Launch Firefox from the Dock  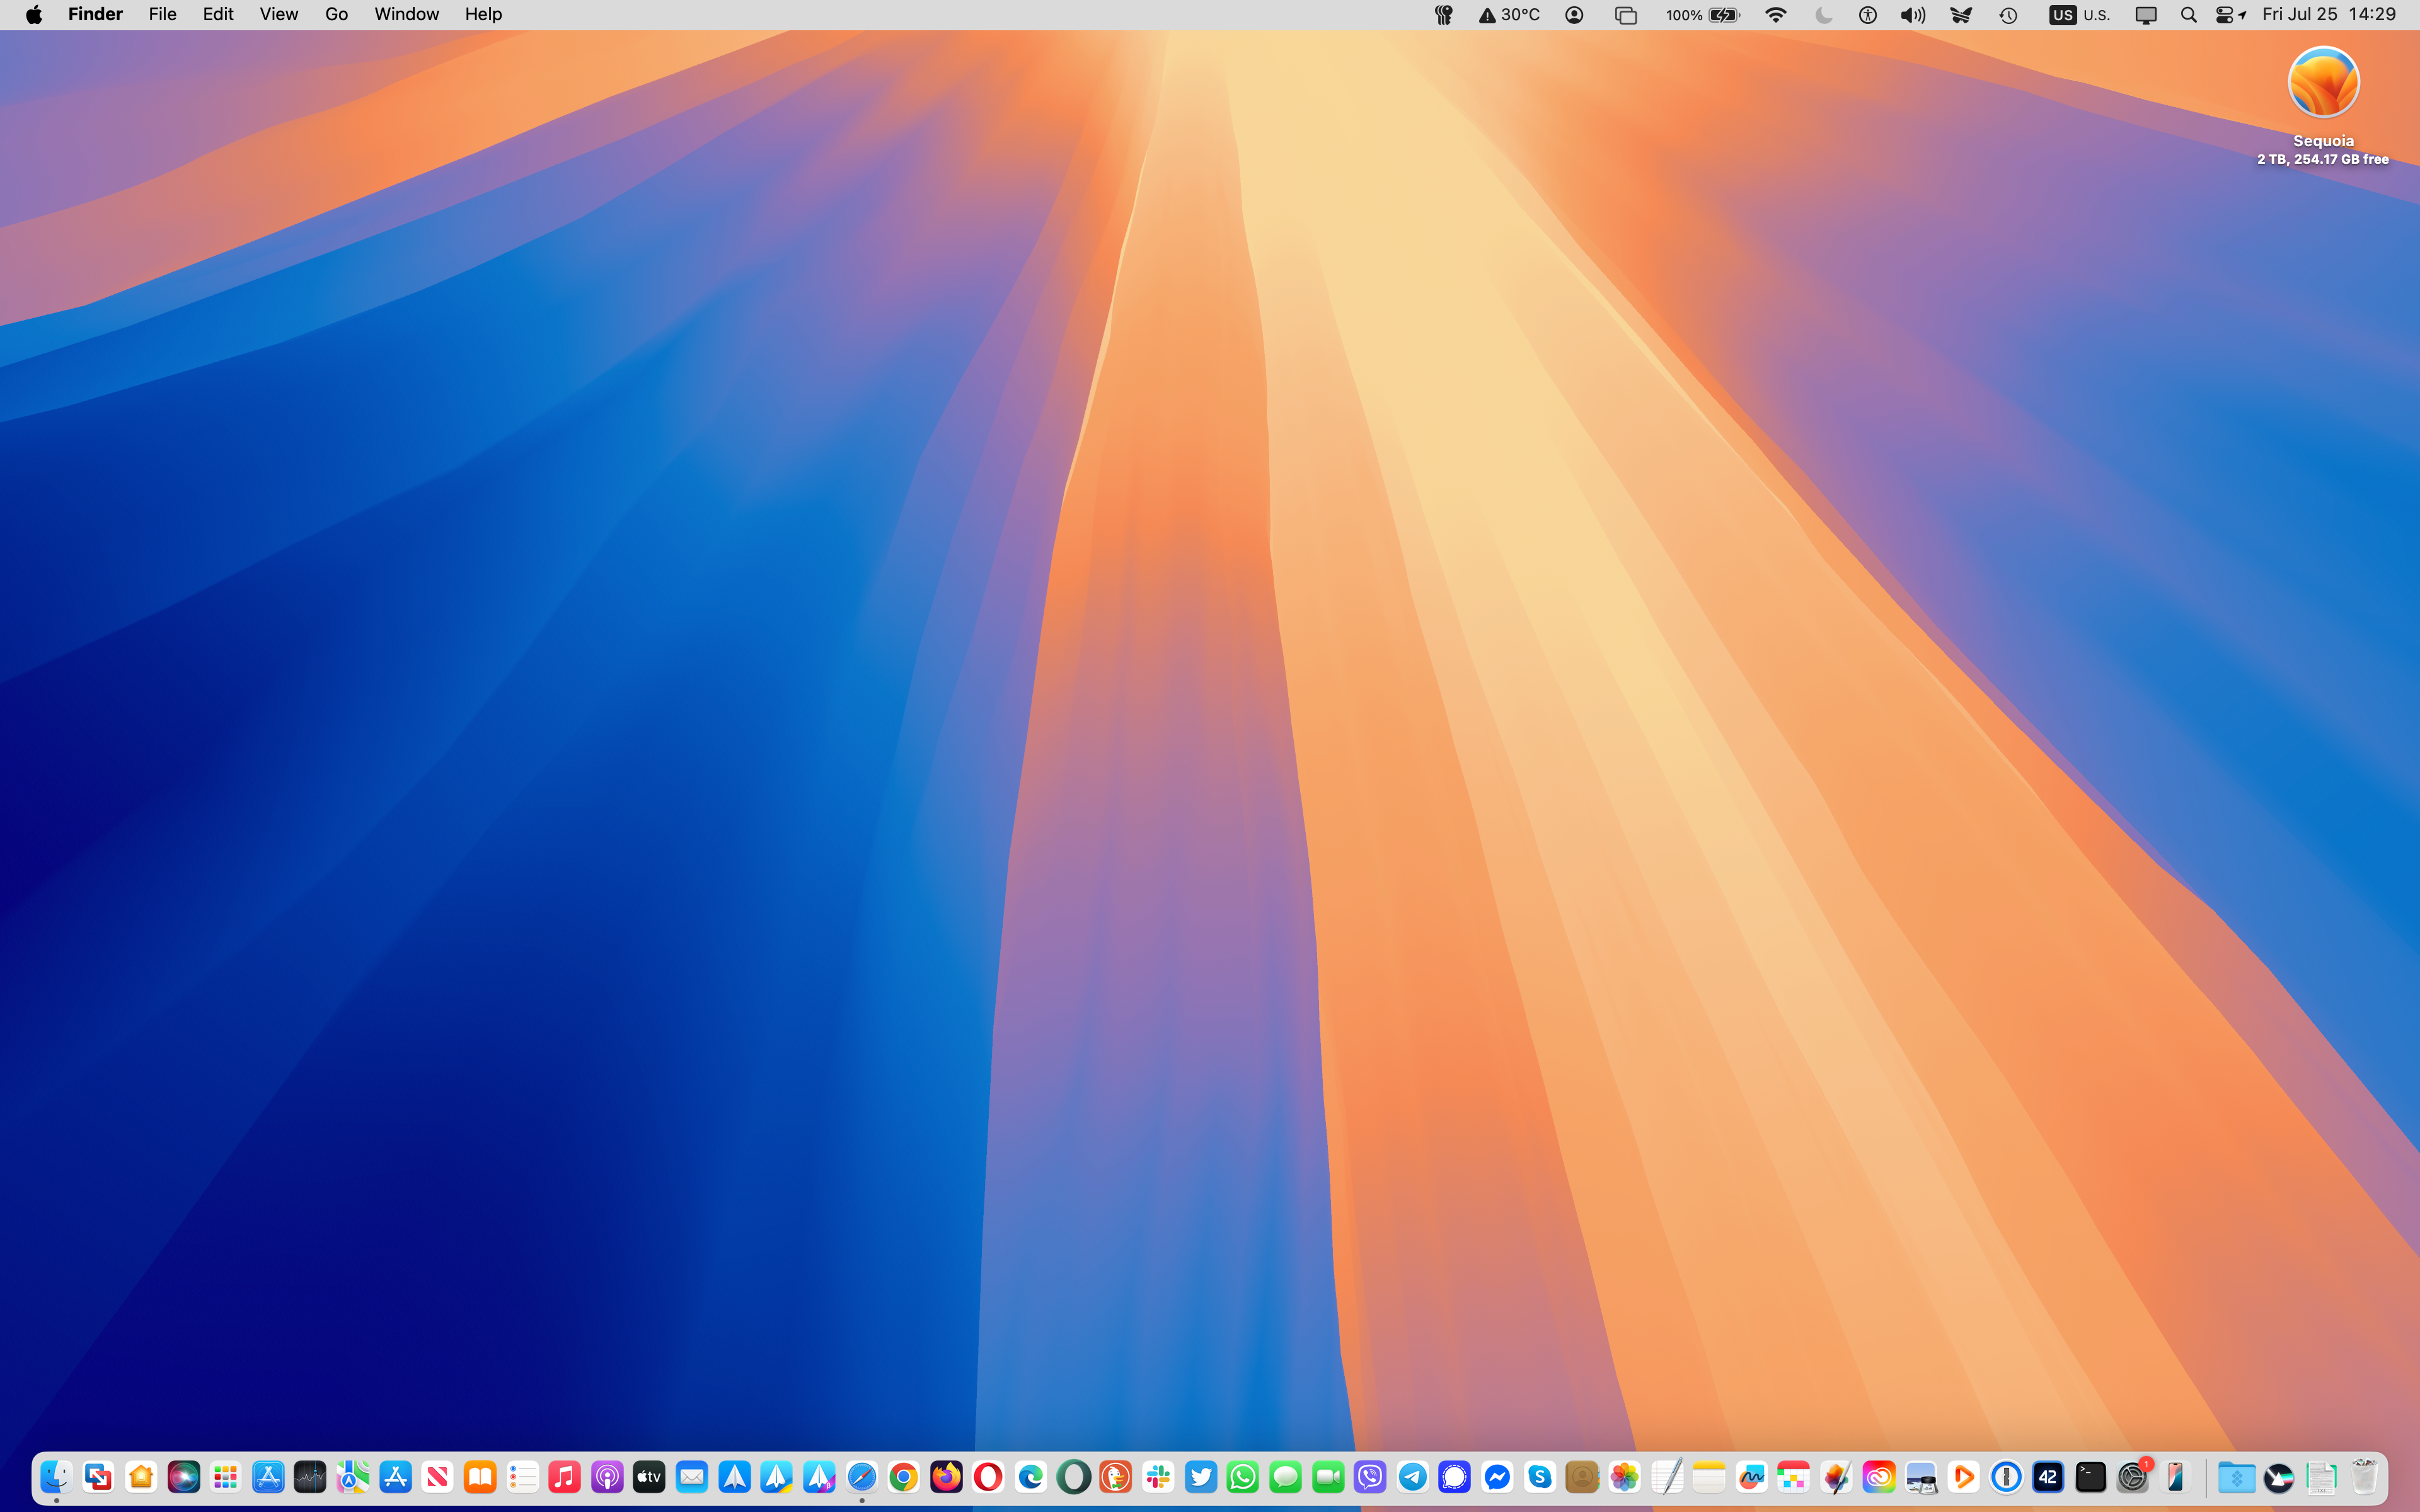[946, 1477]
